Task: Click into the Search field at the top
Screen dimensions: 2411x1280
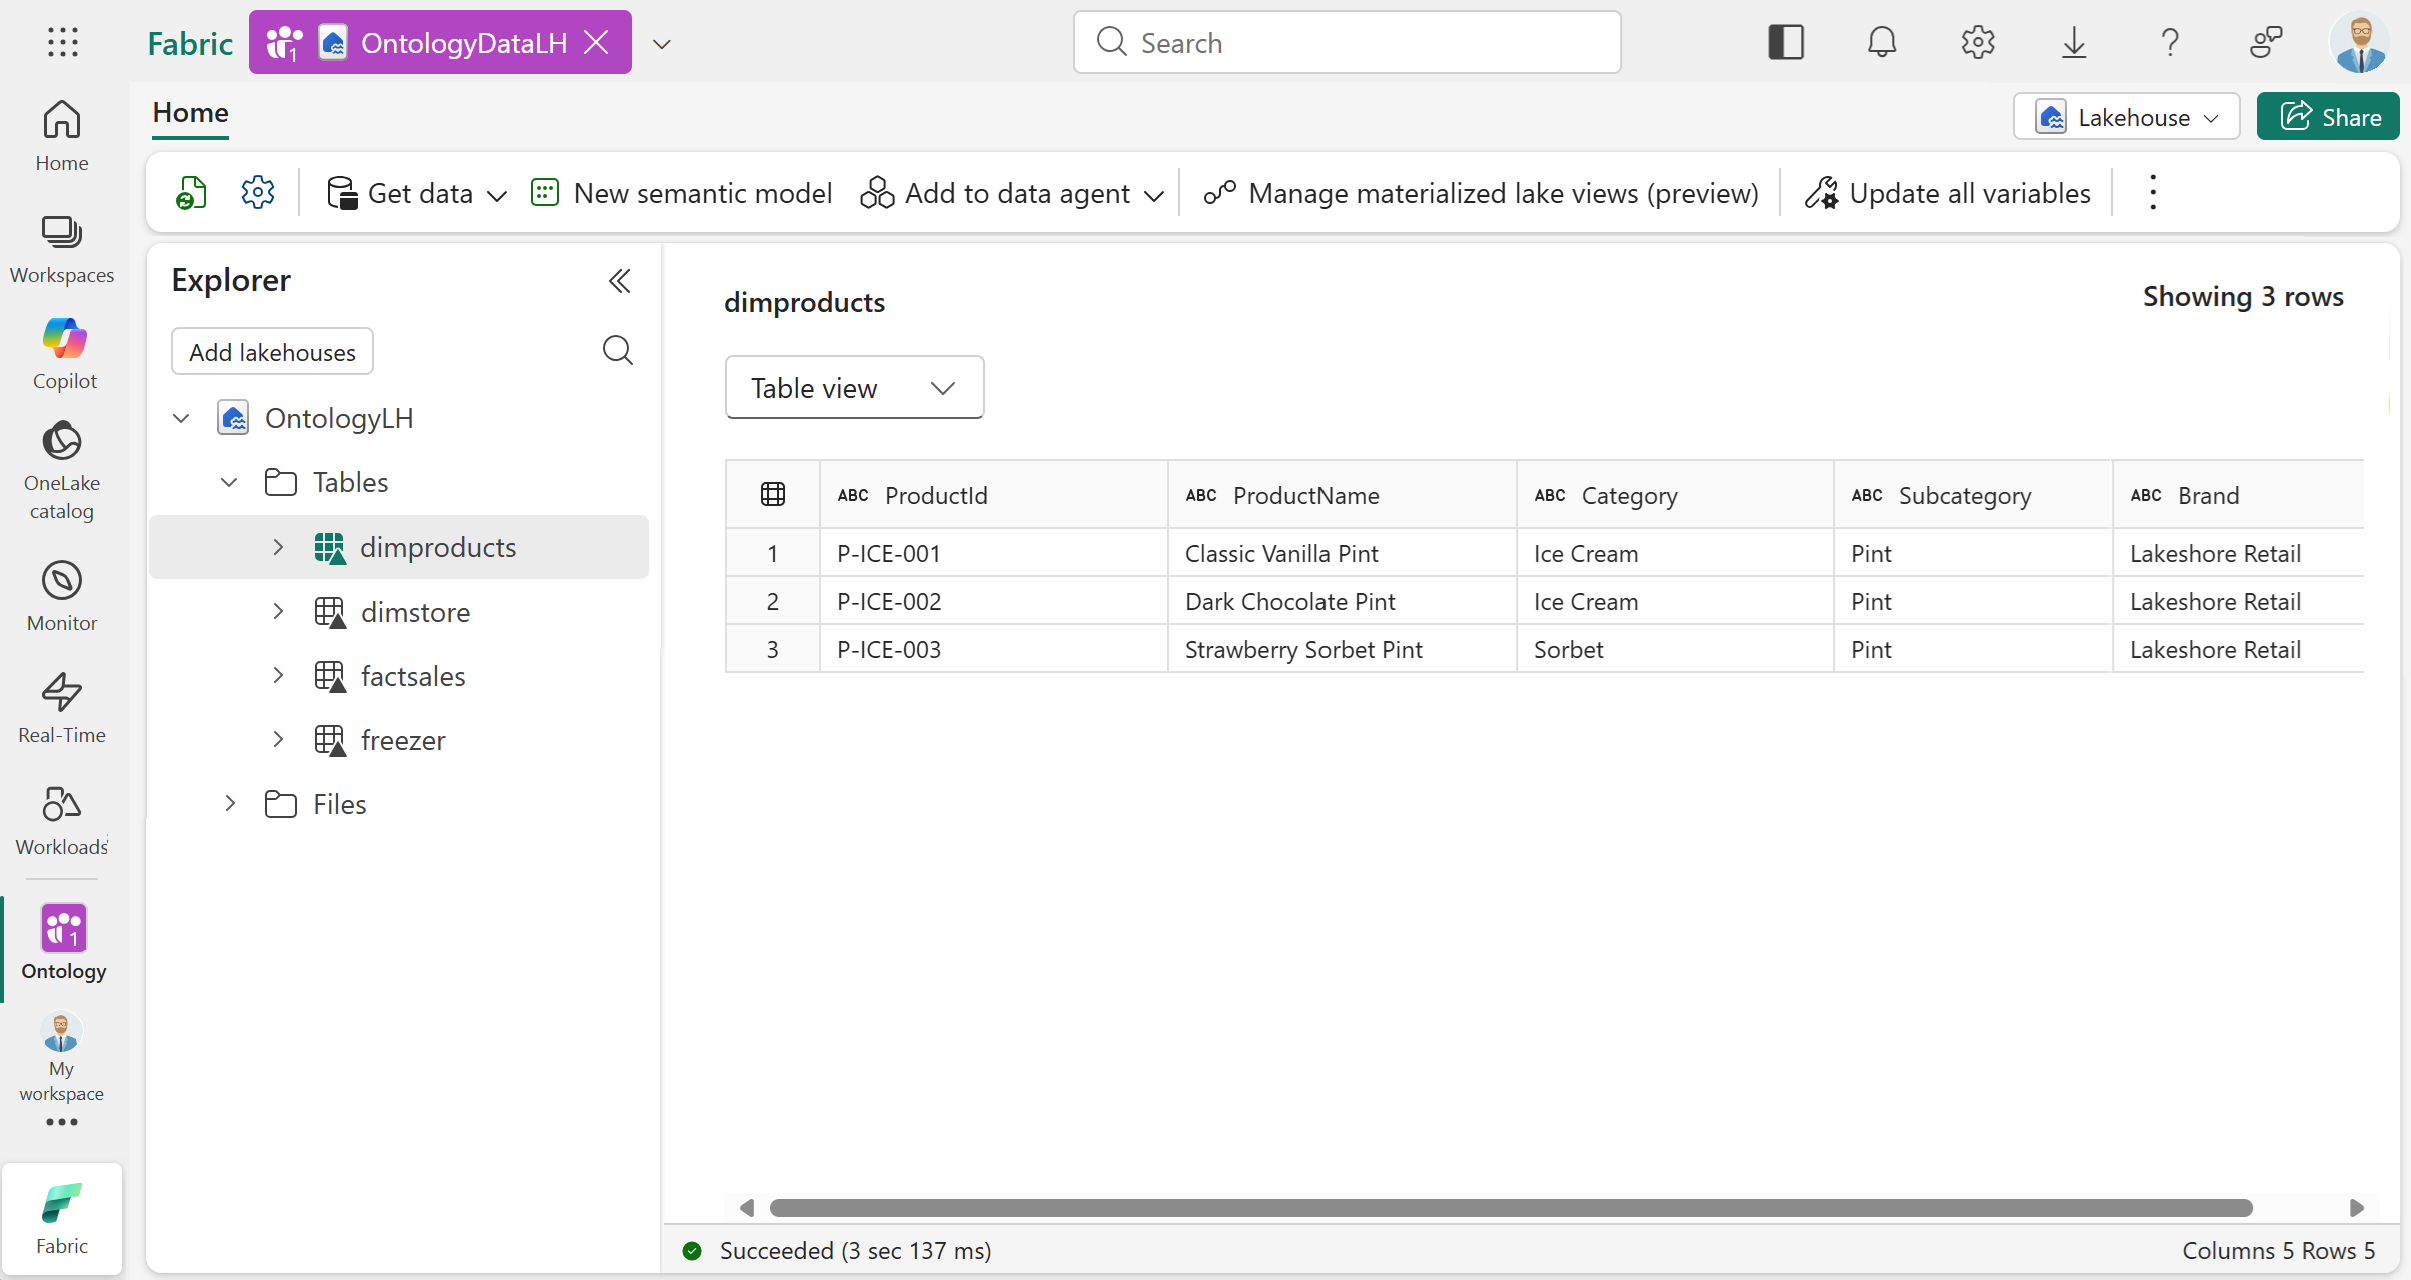Action: pos(1345,42)
